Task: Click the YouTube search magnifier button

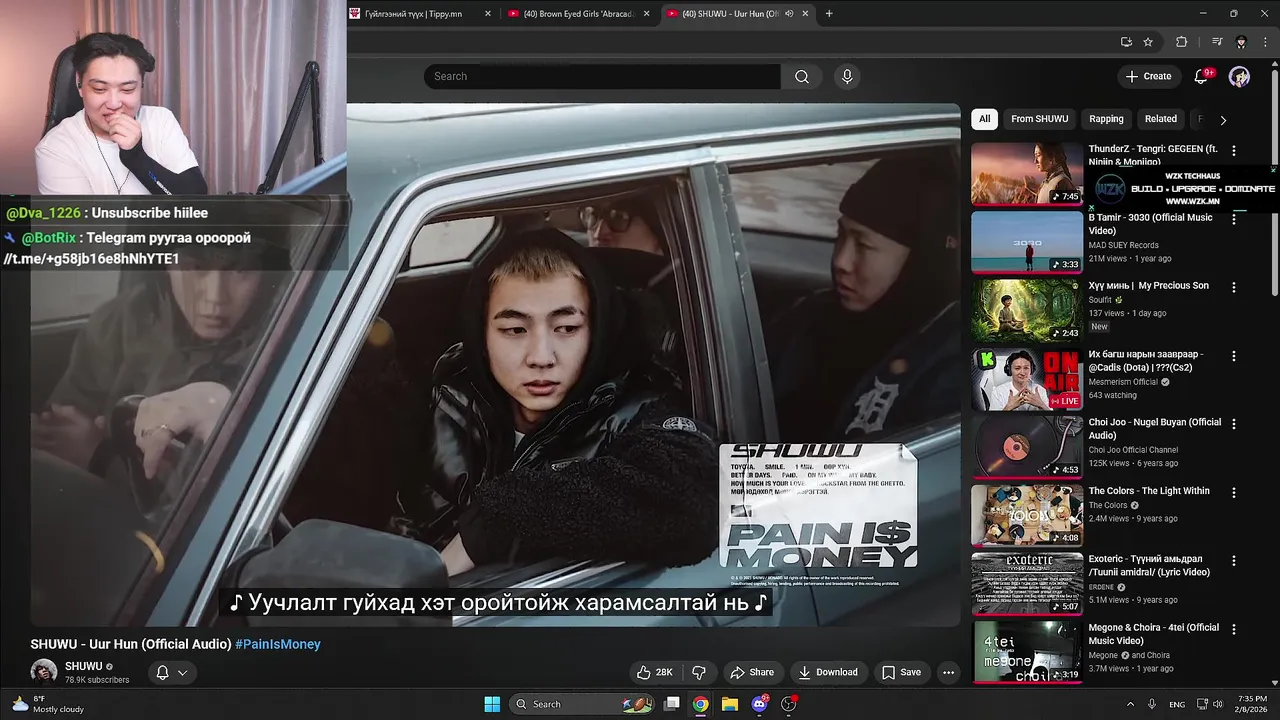Action: (x=802, y=77)
